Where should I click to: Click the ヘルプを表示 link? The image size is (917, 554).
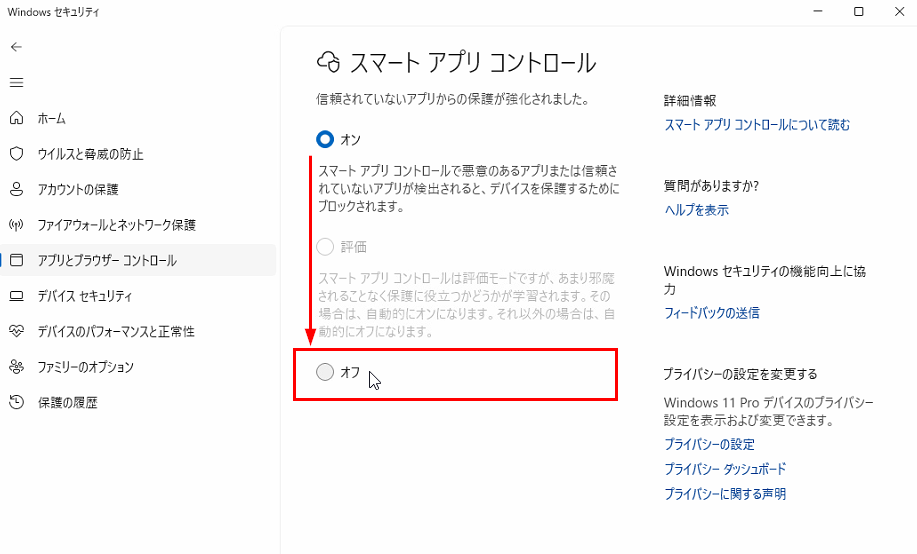tap(696, 210)
